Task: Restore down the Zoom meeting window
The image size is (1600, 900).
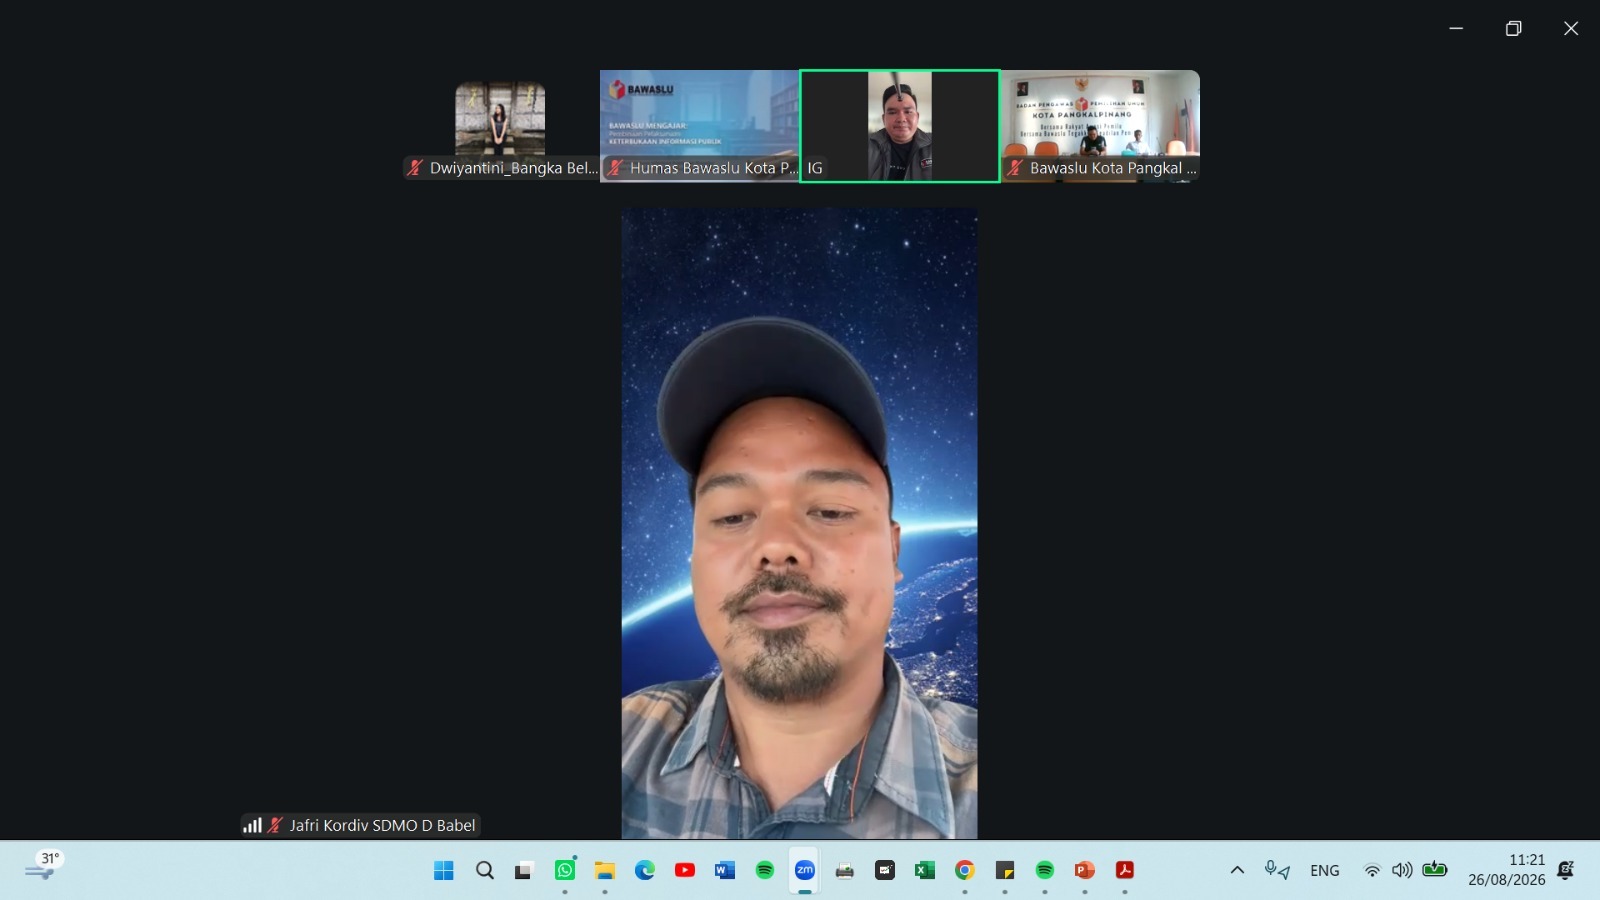Action: pos(1514,28)
